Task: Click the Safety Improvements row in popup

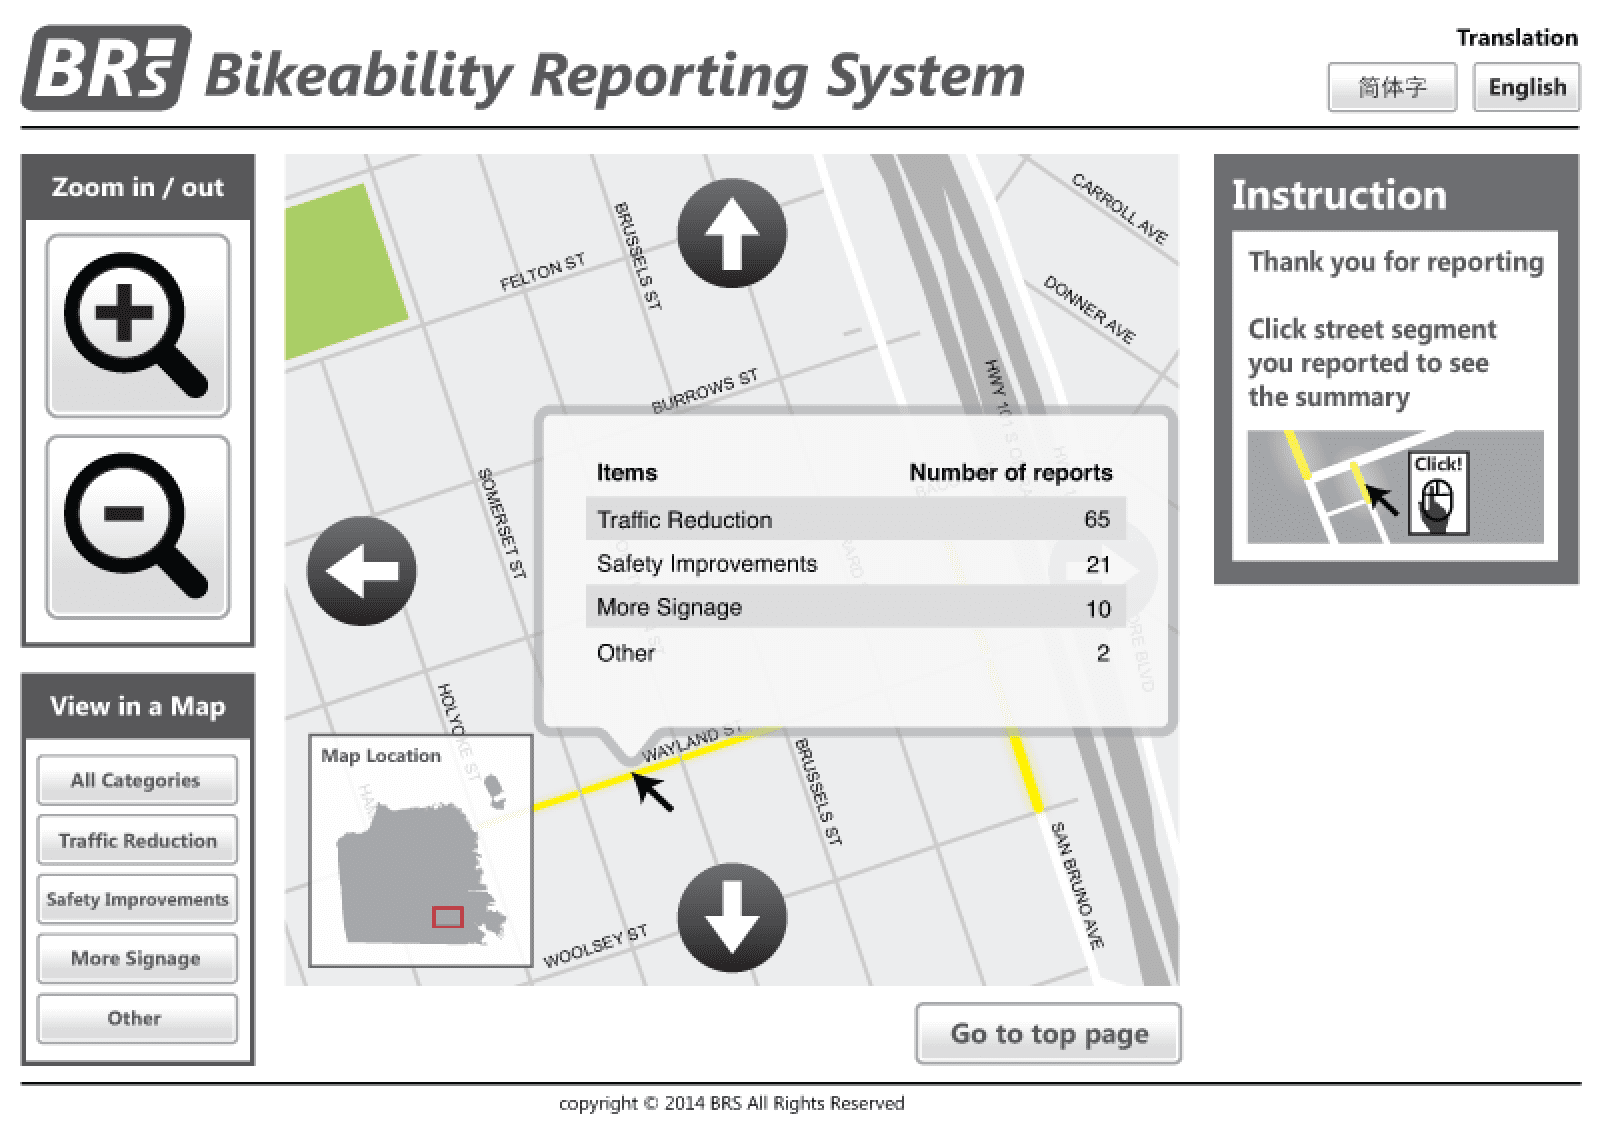Action: (856, 563)
